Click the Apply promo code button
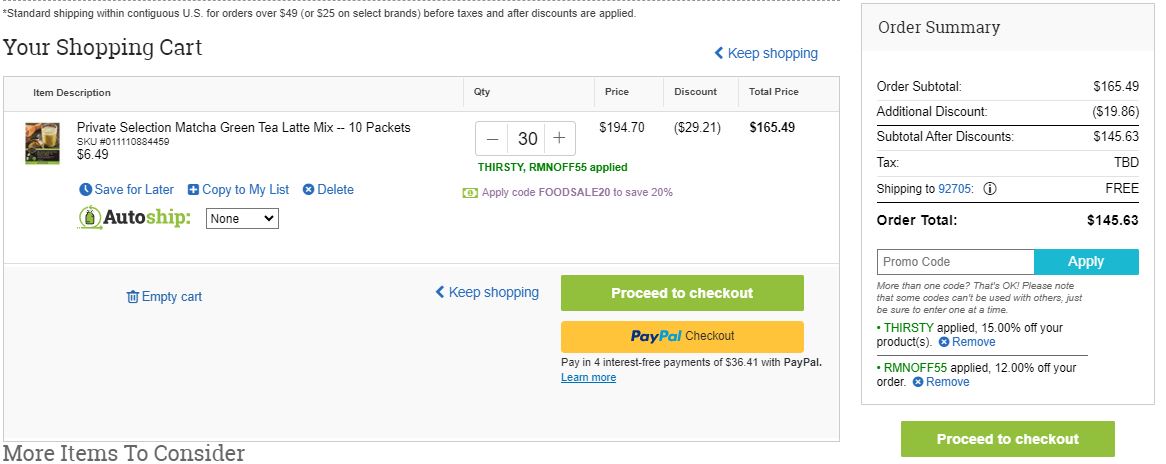 1086,262
